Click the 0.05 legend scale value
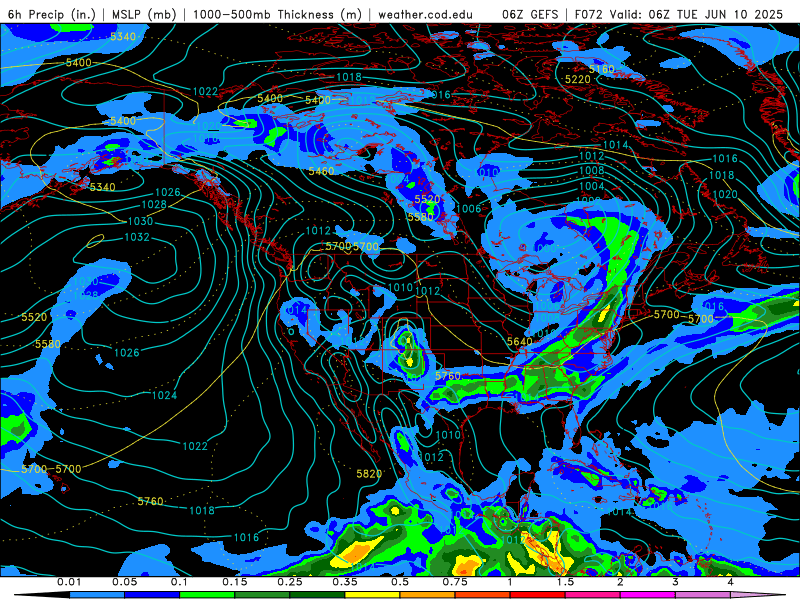 (124, 582)
